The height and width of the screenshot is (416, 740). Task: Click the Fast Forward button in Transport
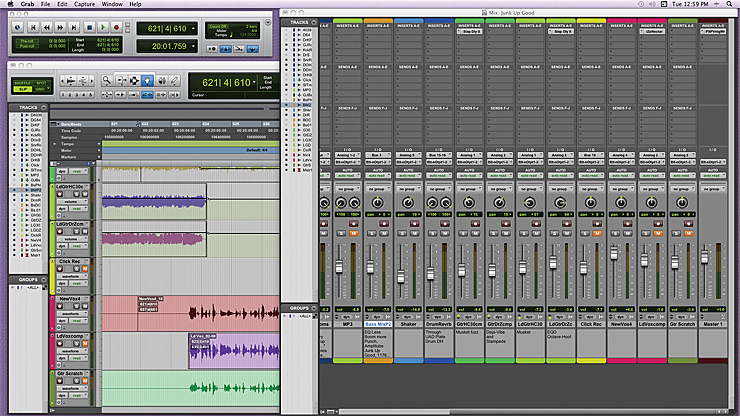click(60, 28)
